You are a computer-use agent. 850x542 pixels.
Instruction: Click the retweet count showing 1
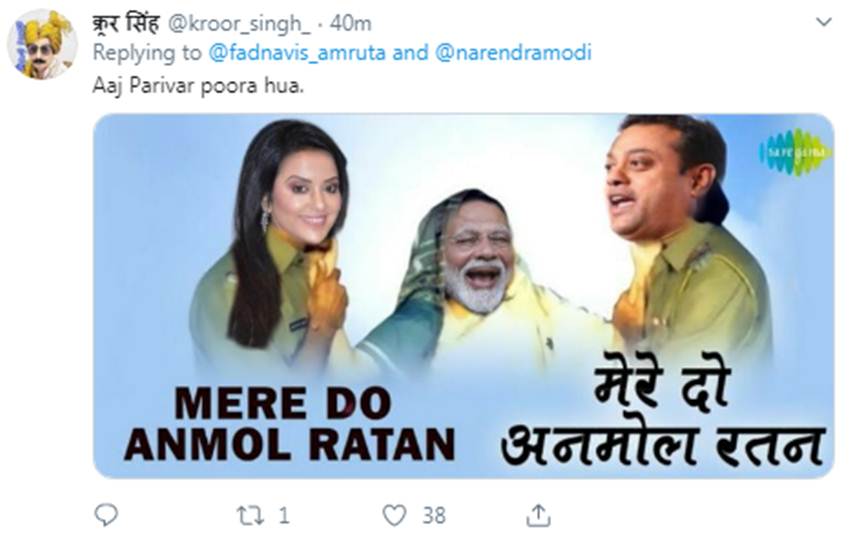284,515
